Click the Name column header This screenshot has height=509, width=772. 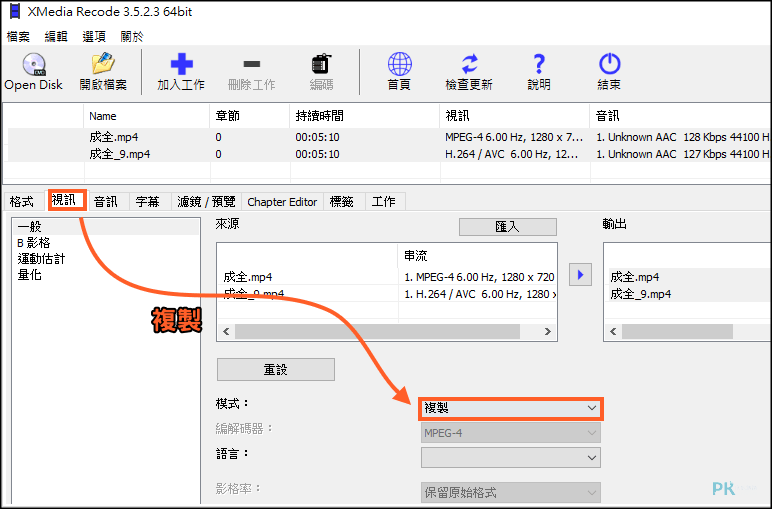(x=147, y=116)
